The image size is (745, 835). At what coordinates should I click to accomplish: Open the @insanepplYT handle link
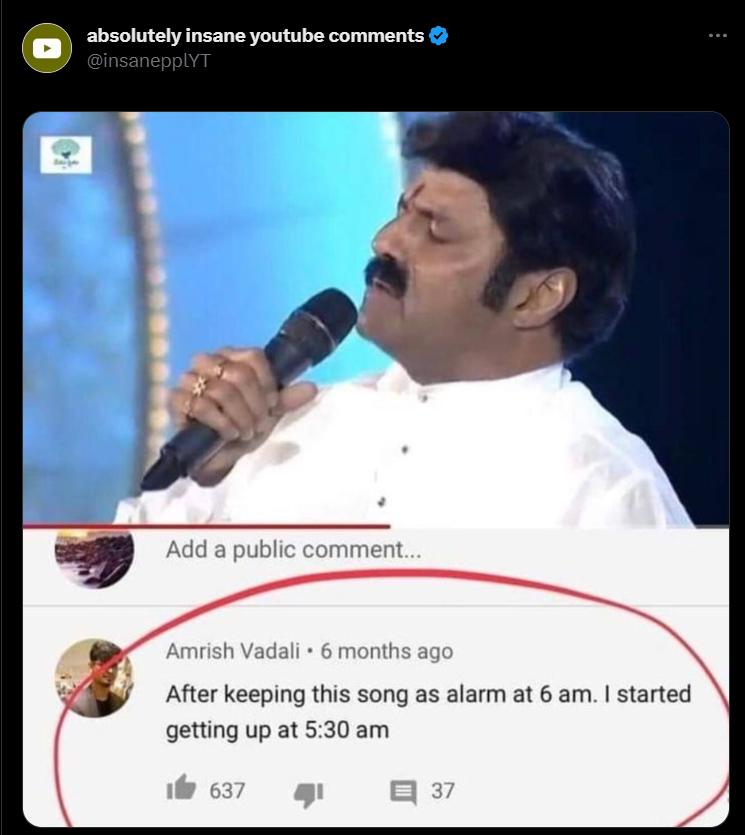pyautogui.click(x=149, y=61)
